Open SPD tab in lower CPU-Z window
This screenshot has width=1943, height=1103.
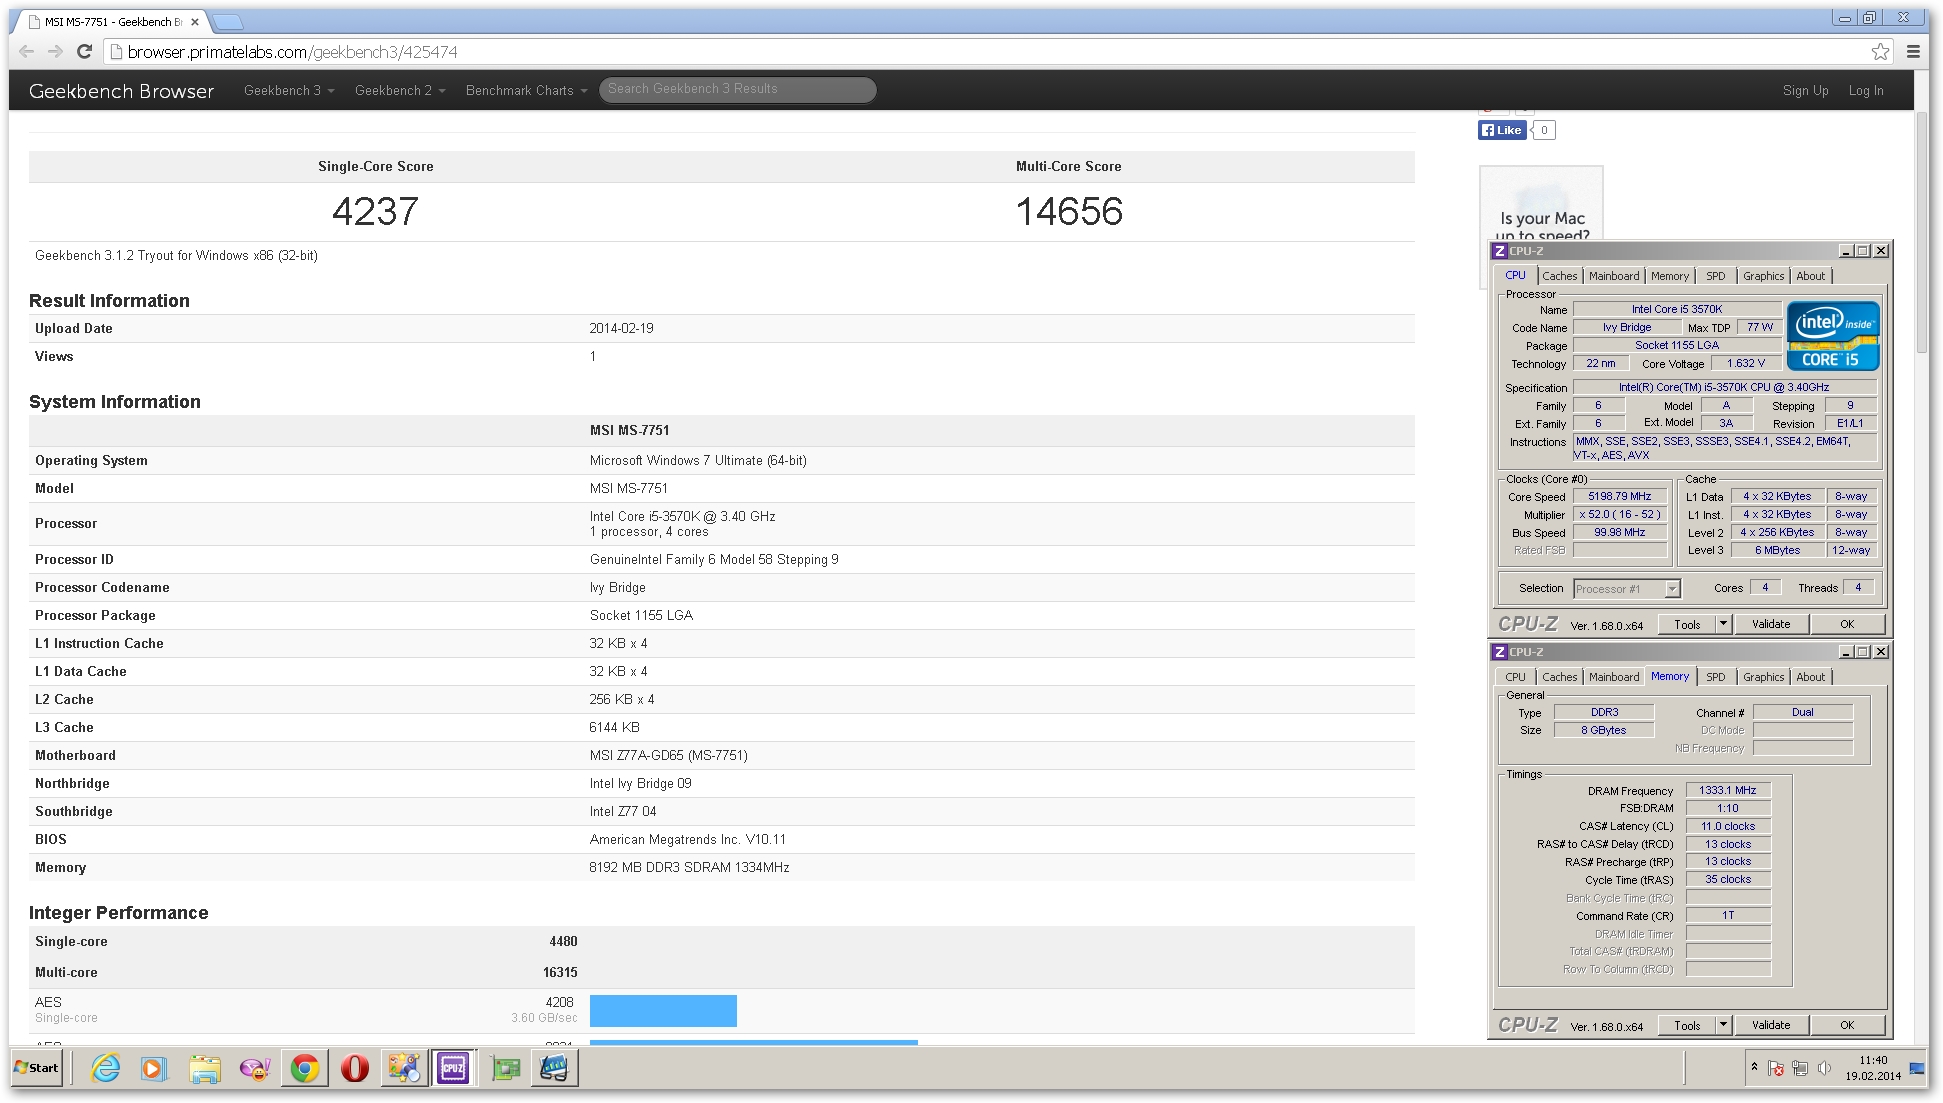1716,677
